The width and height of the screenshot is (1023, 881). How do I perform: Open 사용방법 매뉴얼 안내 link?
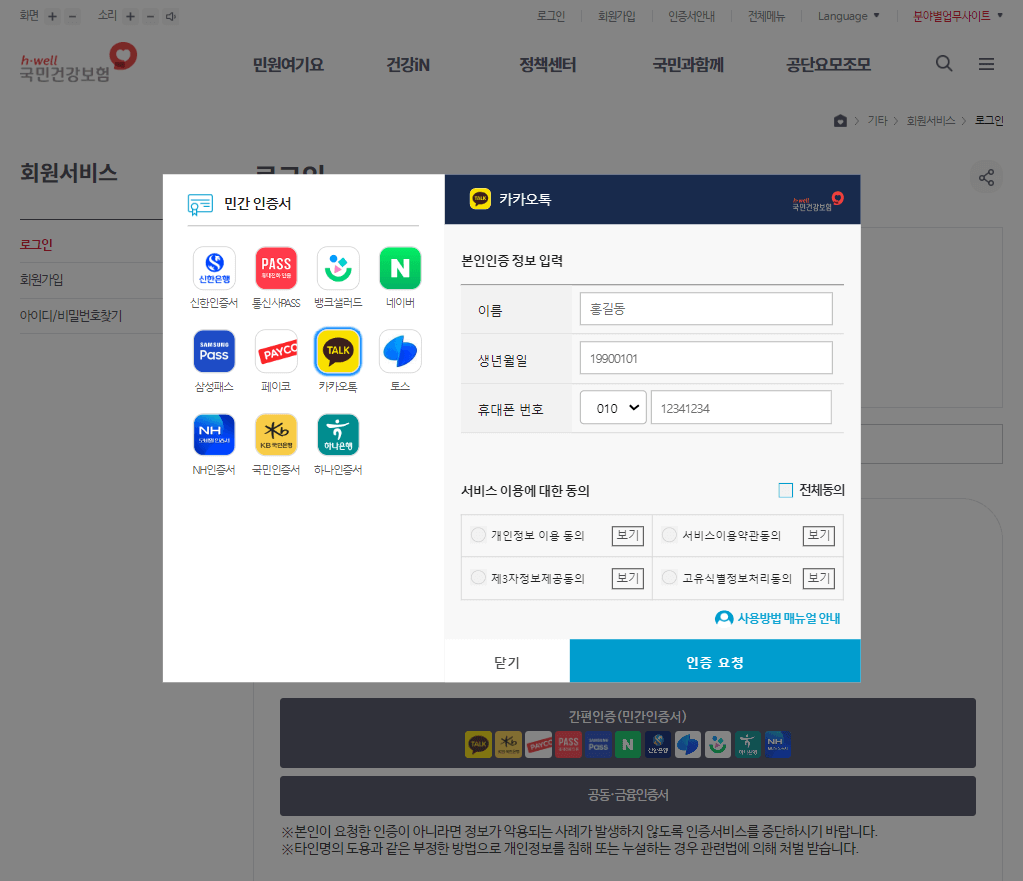click(x=778, y=618)
